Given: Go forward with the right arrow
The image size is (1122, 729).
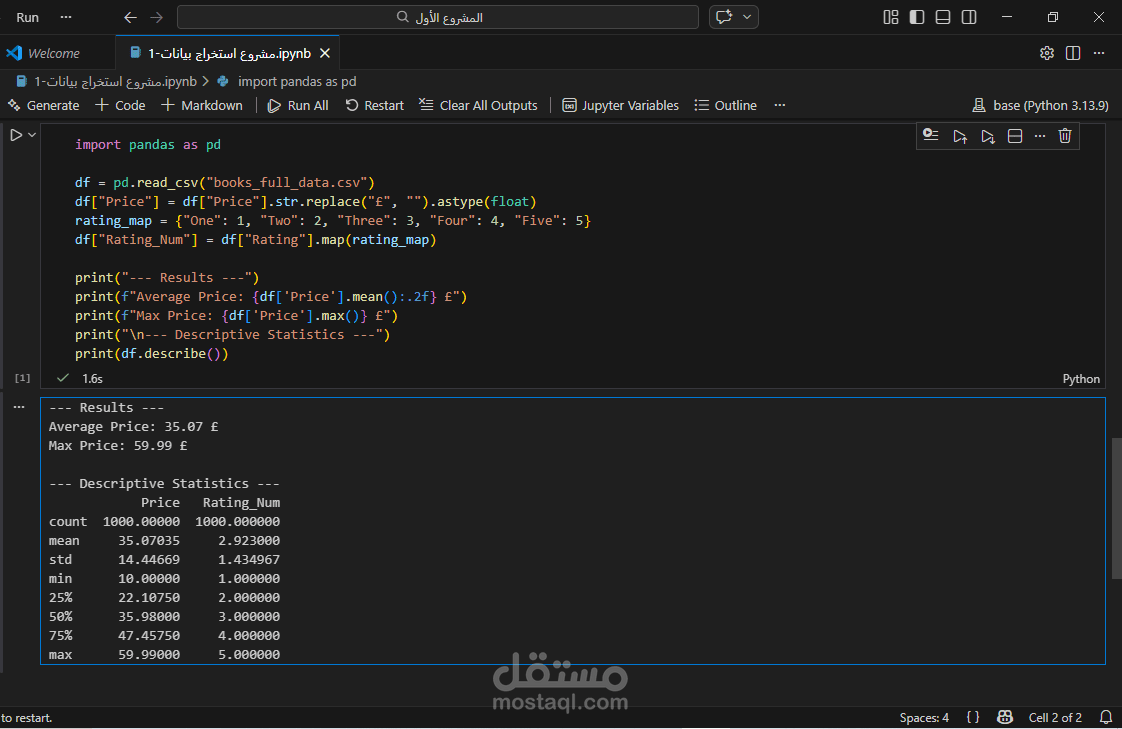Looking at the screenshot, I should tap(157, 17).
